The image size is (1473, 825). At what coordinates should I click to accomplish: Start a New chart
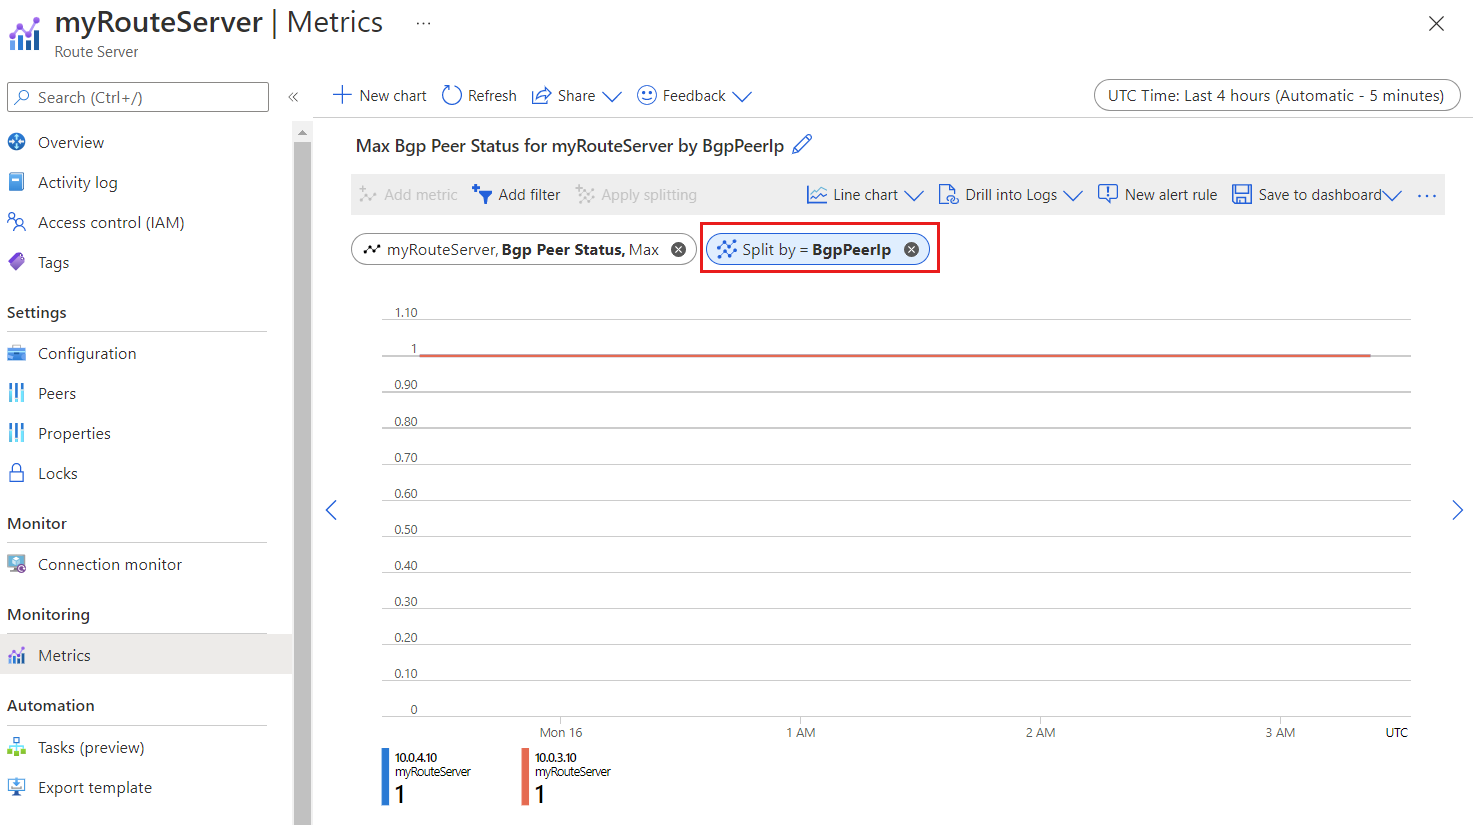(x=379, y=95)
